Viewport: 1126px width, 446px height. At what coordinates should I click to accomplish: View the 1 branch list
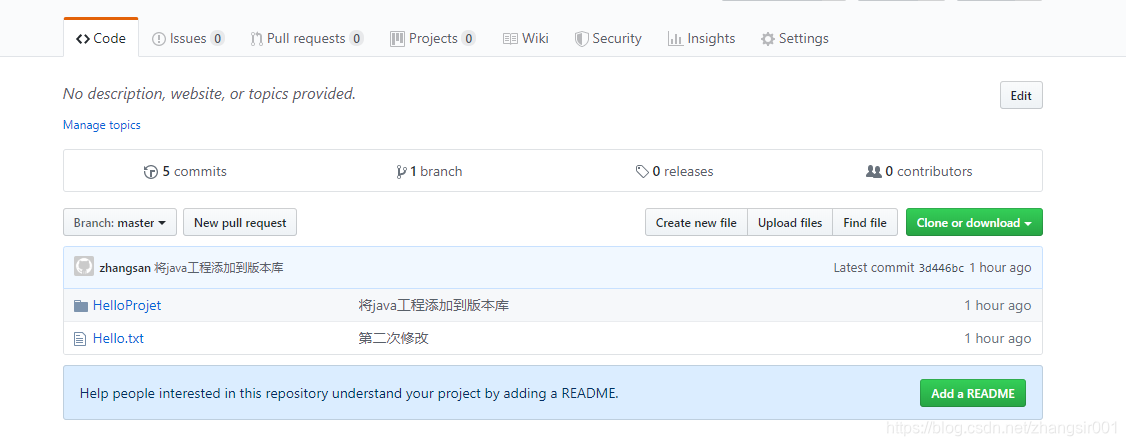click(429, 172)
